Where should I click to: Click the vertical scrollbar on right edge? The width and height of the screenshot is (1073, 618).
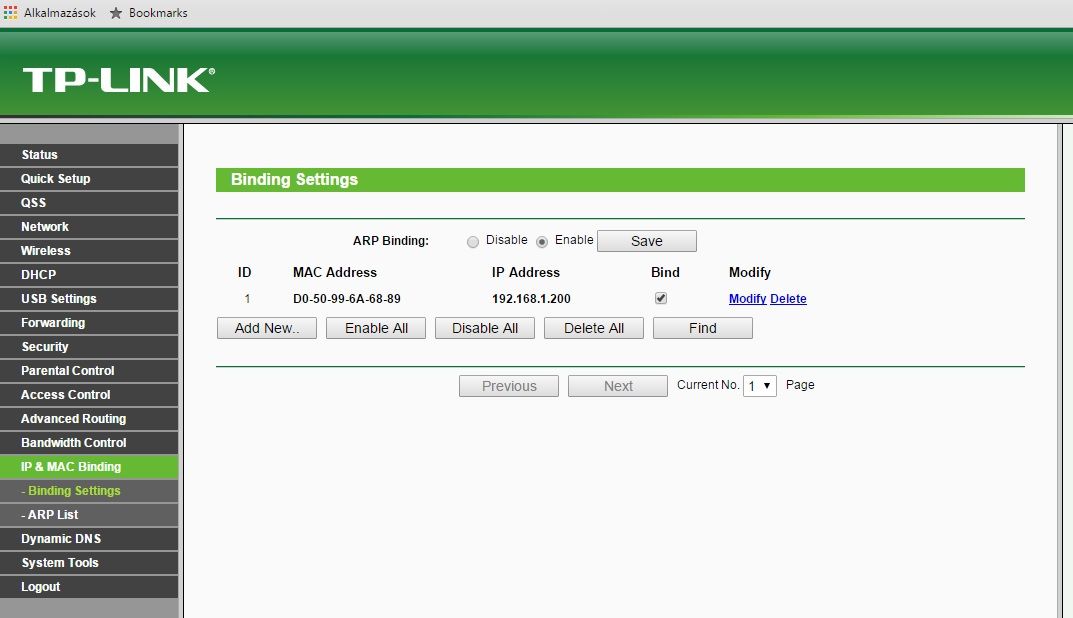[x=1060, y=371]
